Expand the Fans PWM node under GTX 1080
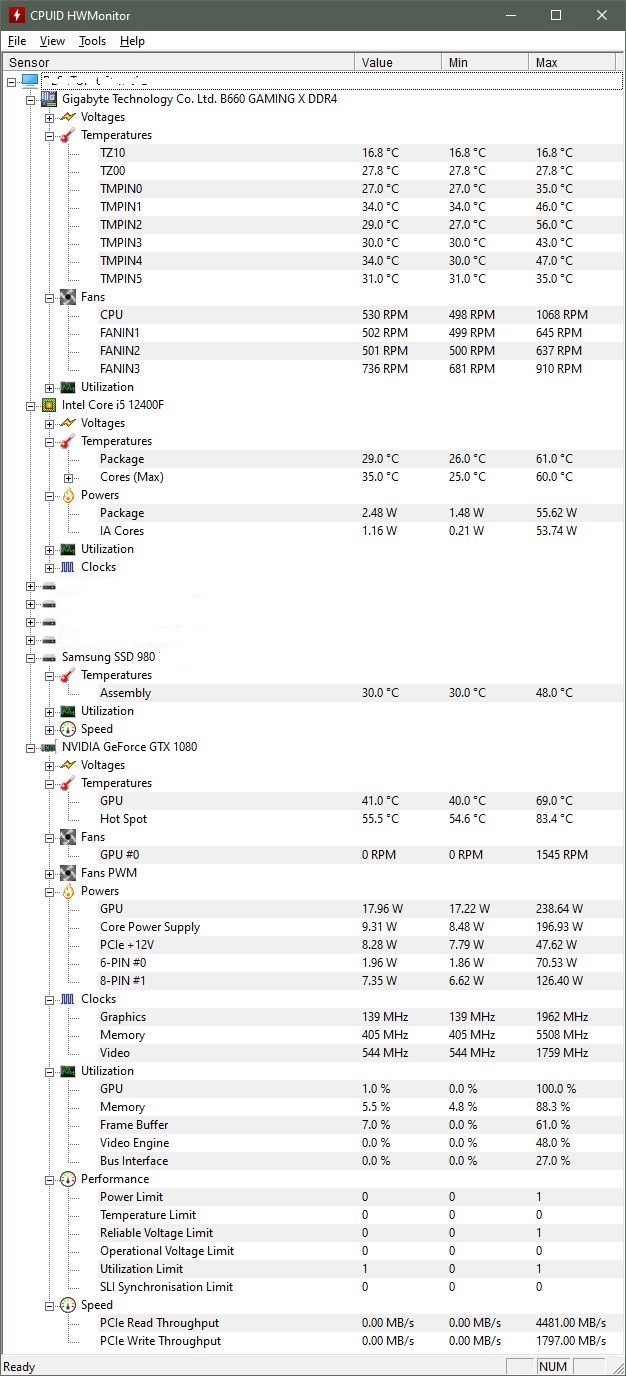This screenshot has height=1376, width=626. pyautogui.click(x=49, y=873)
